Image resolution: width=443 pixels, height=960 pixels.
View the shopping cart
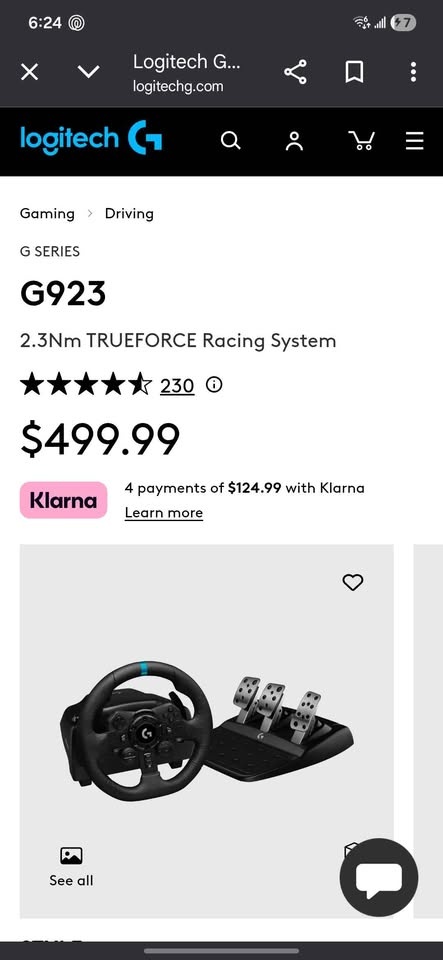(362, 141)
